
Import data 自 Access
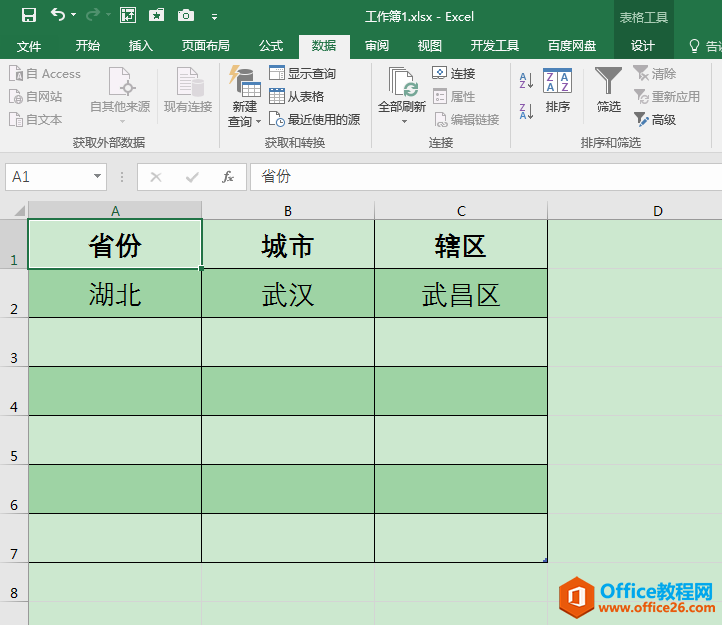45,74
